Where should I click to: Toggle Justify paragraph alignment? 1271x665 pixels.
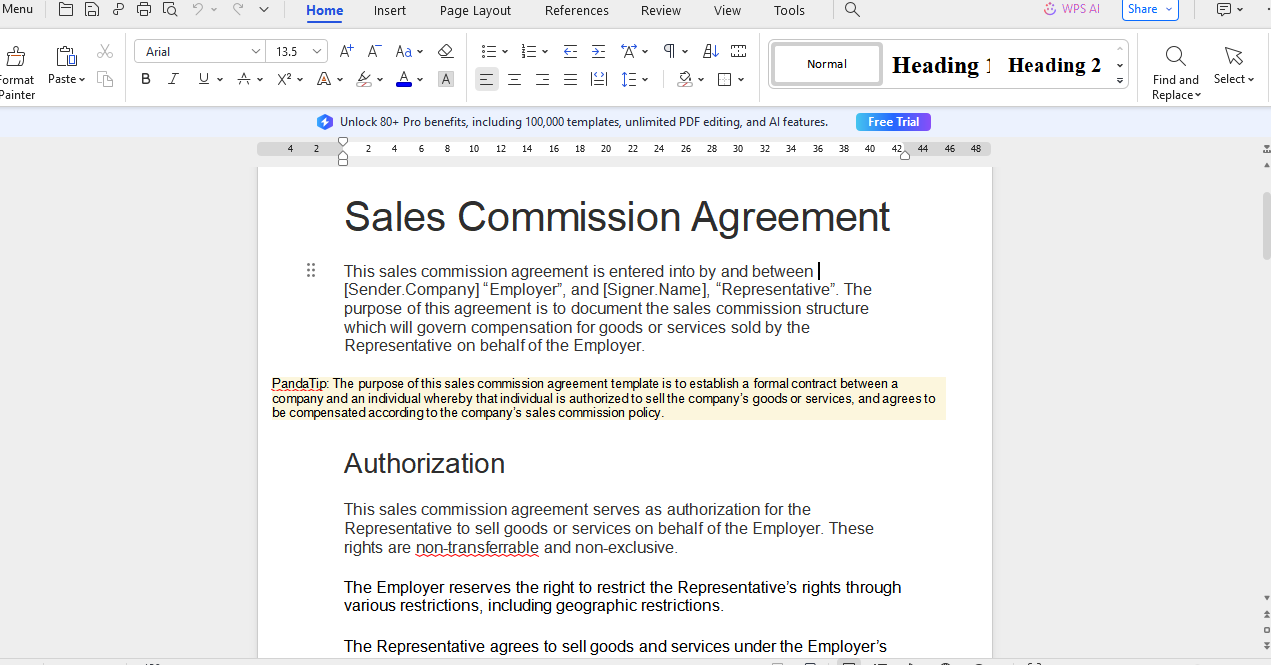click(x=570, y=79)
